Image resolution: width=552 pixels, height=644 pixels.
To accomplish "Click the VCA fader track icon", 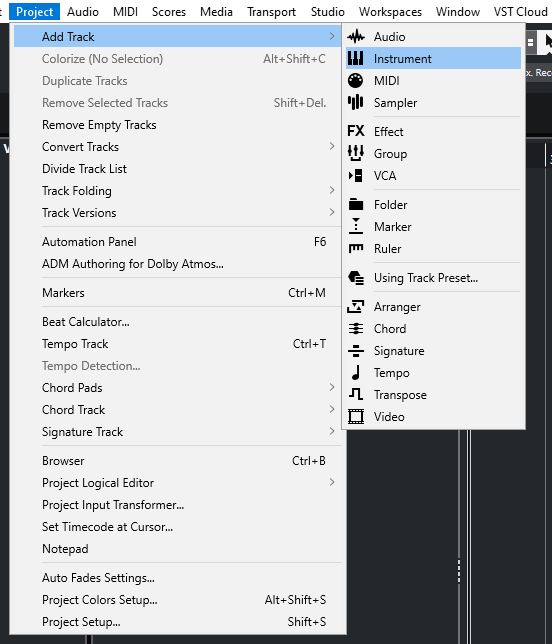I will [356, 175].
